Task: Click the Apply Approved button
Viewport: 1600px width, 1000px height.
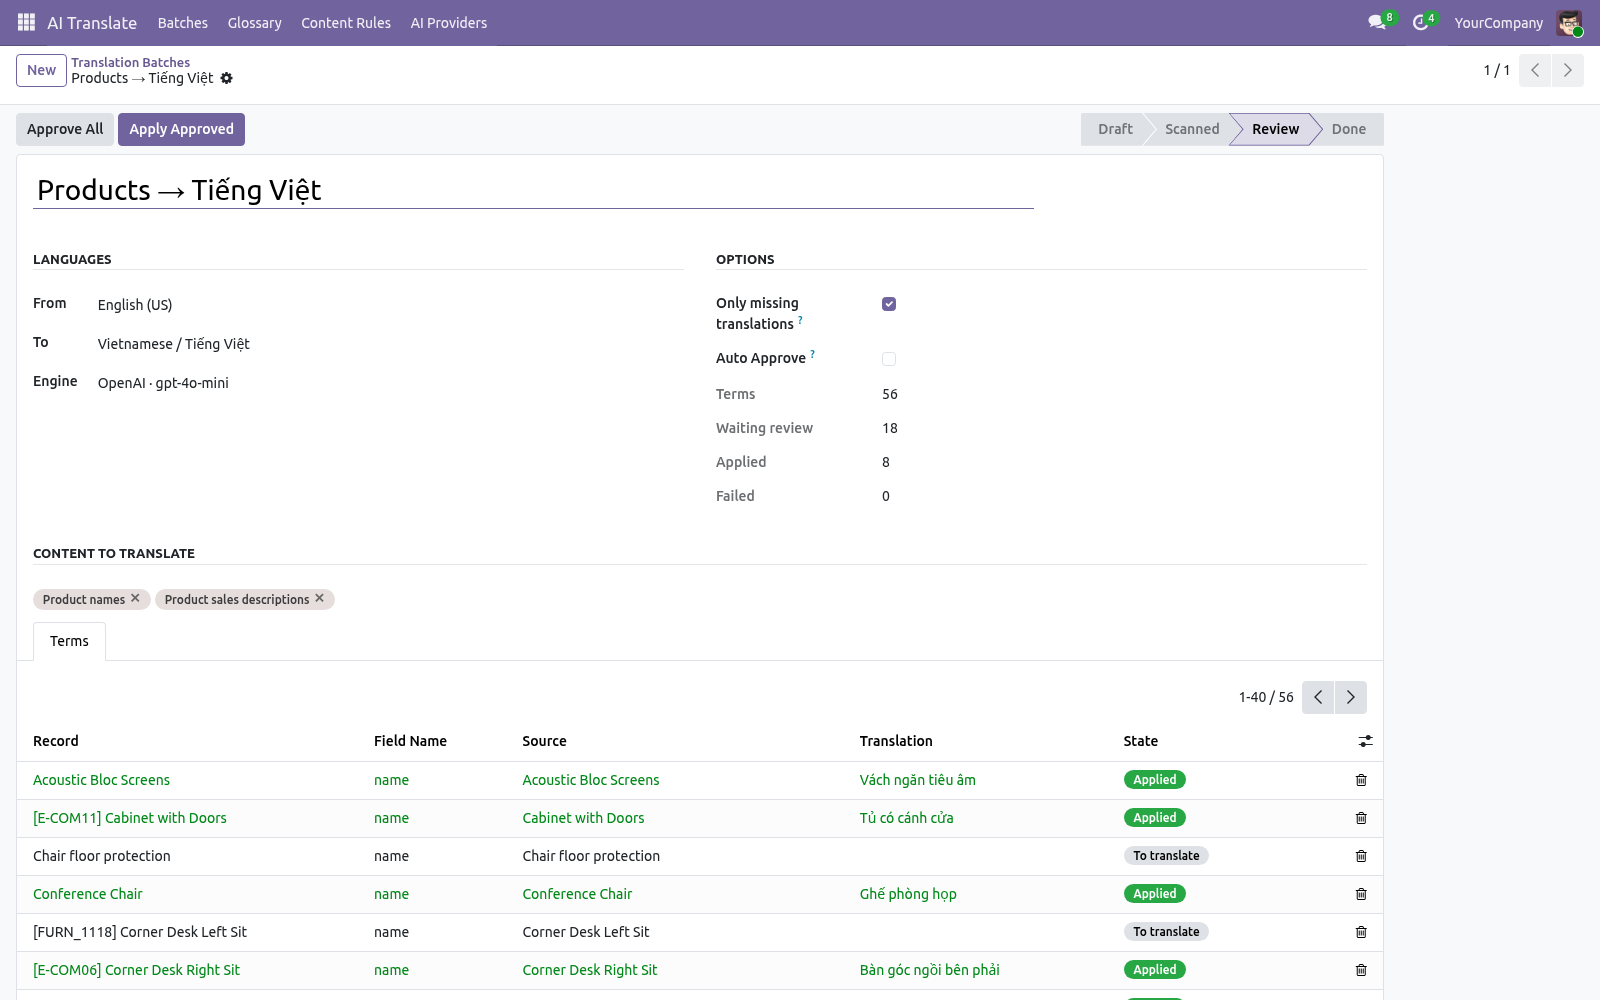Action: point(181,129)
